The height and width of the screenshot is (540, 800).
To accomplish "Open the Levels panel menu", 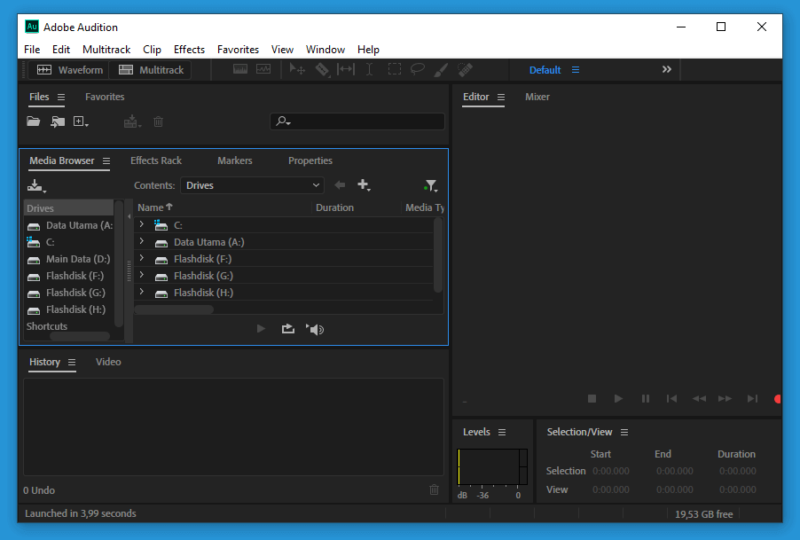I will pos(502,432).
